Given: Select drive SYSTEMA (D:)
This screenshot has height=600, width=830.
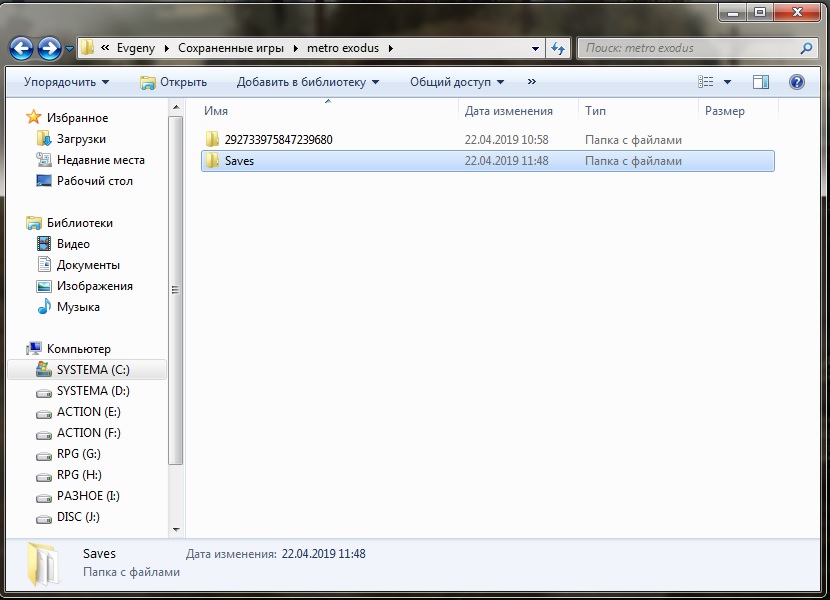Looking at the screenshot, I should 93,391.
